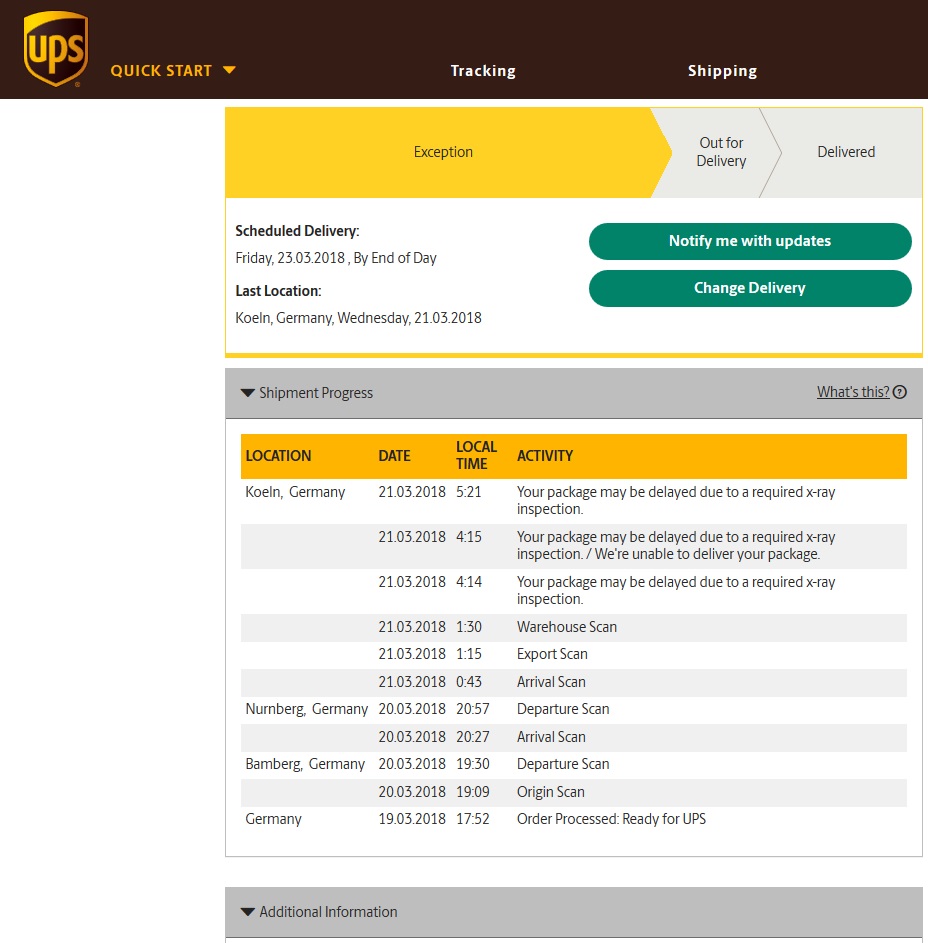Click the 4:14 local time cell

[x=469, y=582]
